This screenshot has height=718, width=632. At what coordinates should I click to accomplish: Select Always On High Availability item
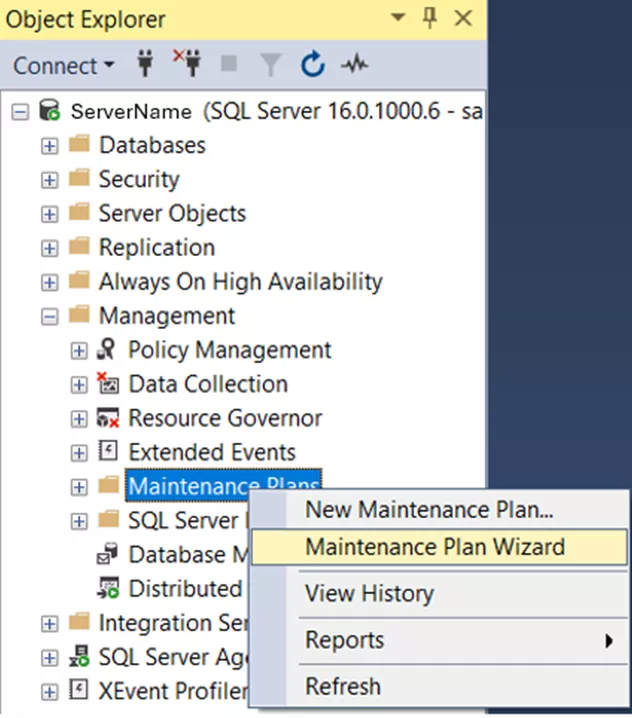tap(241, 282)
